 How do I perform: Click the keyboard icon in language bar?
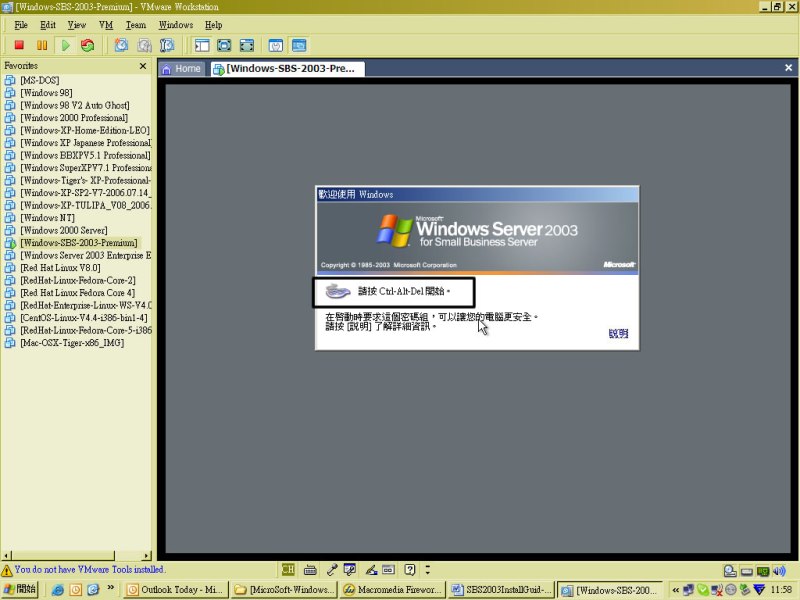[x=310, y=570]
